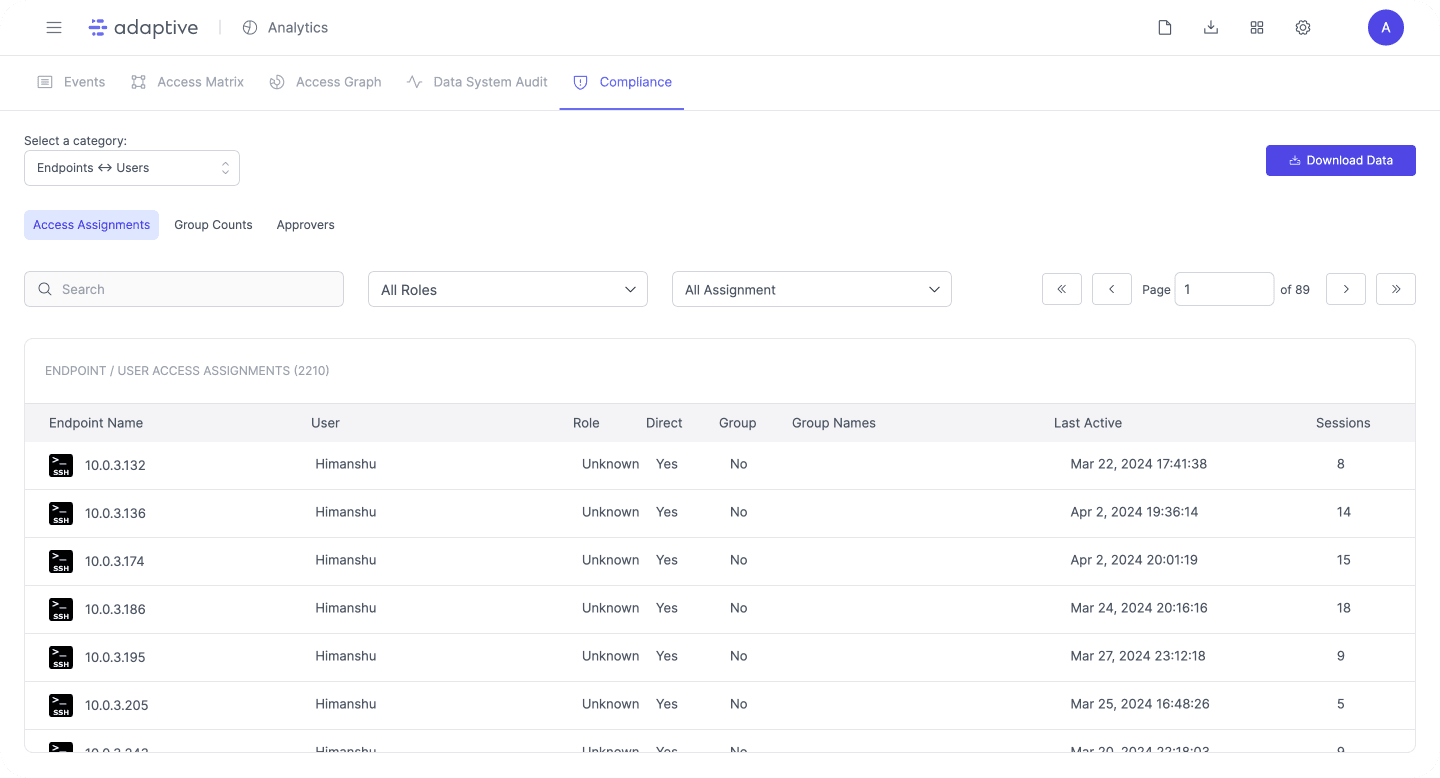
Task: Click the adaptive logo
Action: click(x=143, y=28)
